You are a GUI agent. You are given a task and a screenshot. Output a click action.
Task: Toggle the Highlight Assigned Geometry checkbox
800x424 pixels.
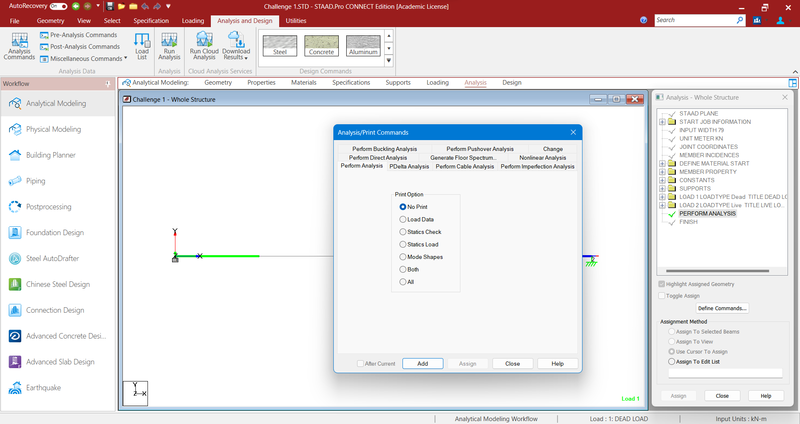click(x=661, y=285)
